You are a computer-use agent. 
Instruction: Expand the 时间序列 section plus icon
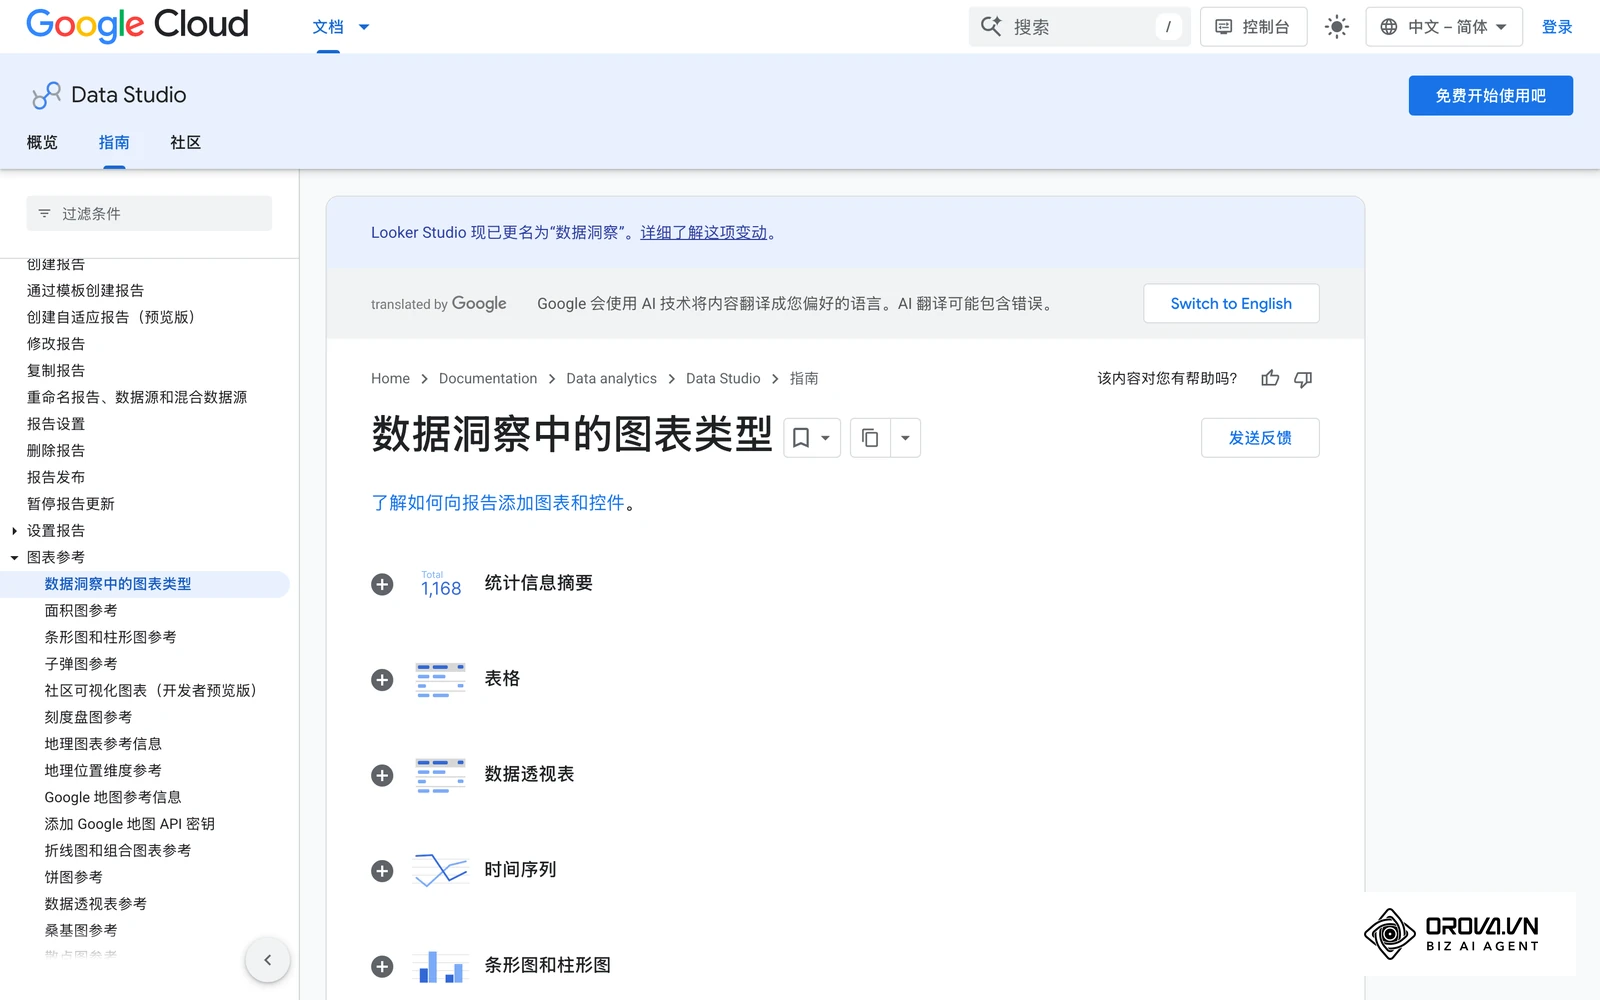pyautogui.click(x=382, y=871)
